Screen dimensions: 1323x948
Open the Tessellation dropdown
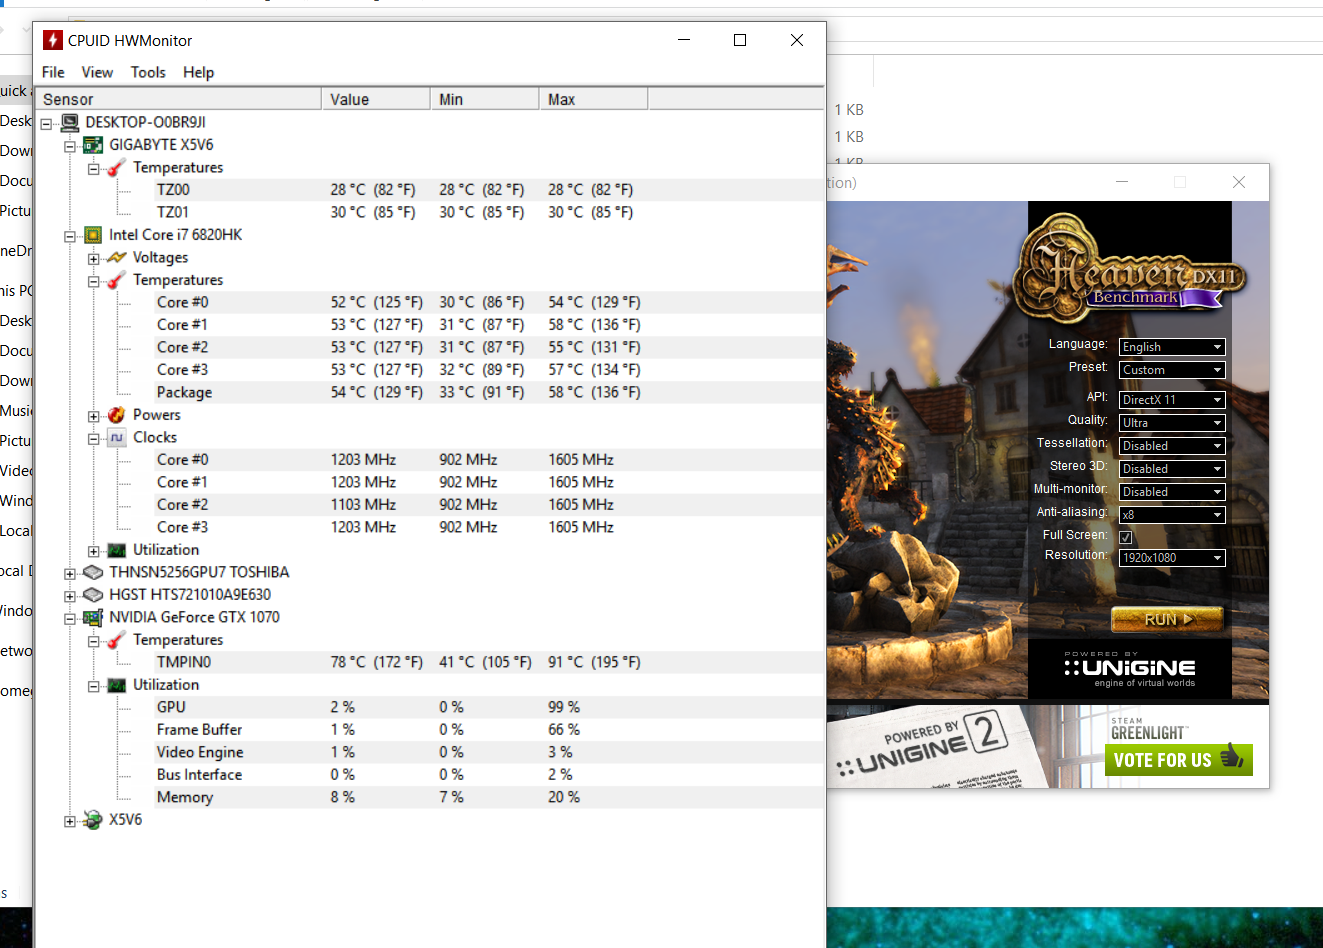1172,446
